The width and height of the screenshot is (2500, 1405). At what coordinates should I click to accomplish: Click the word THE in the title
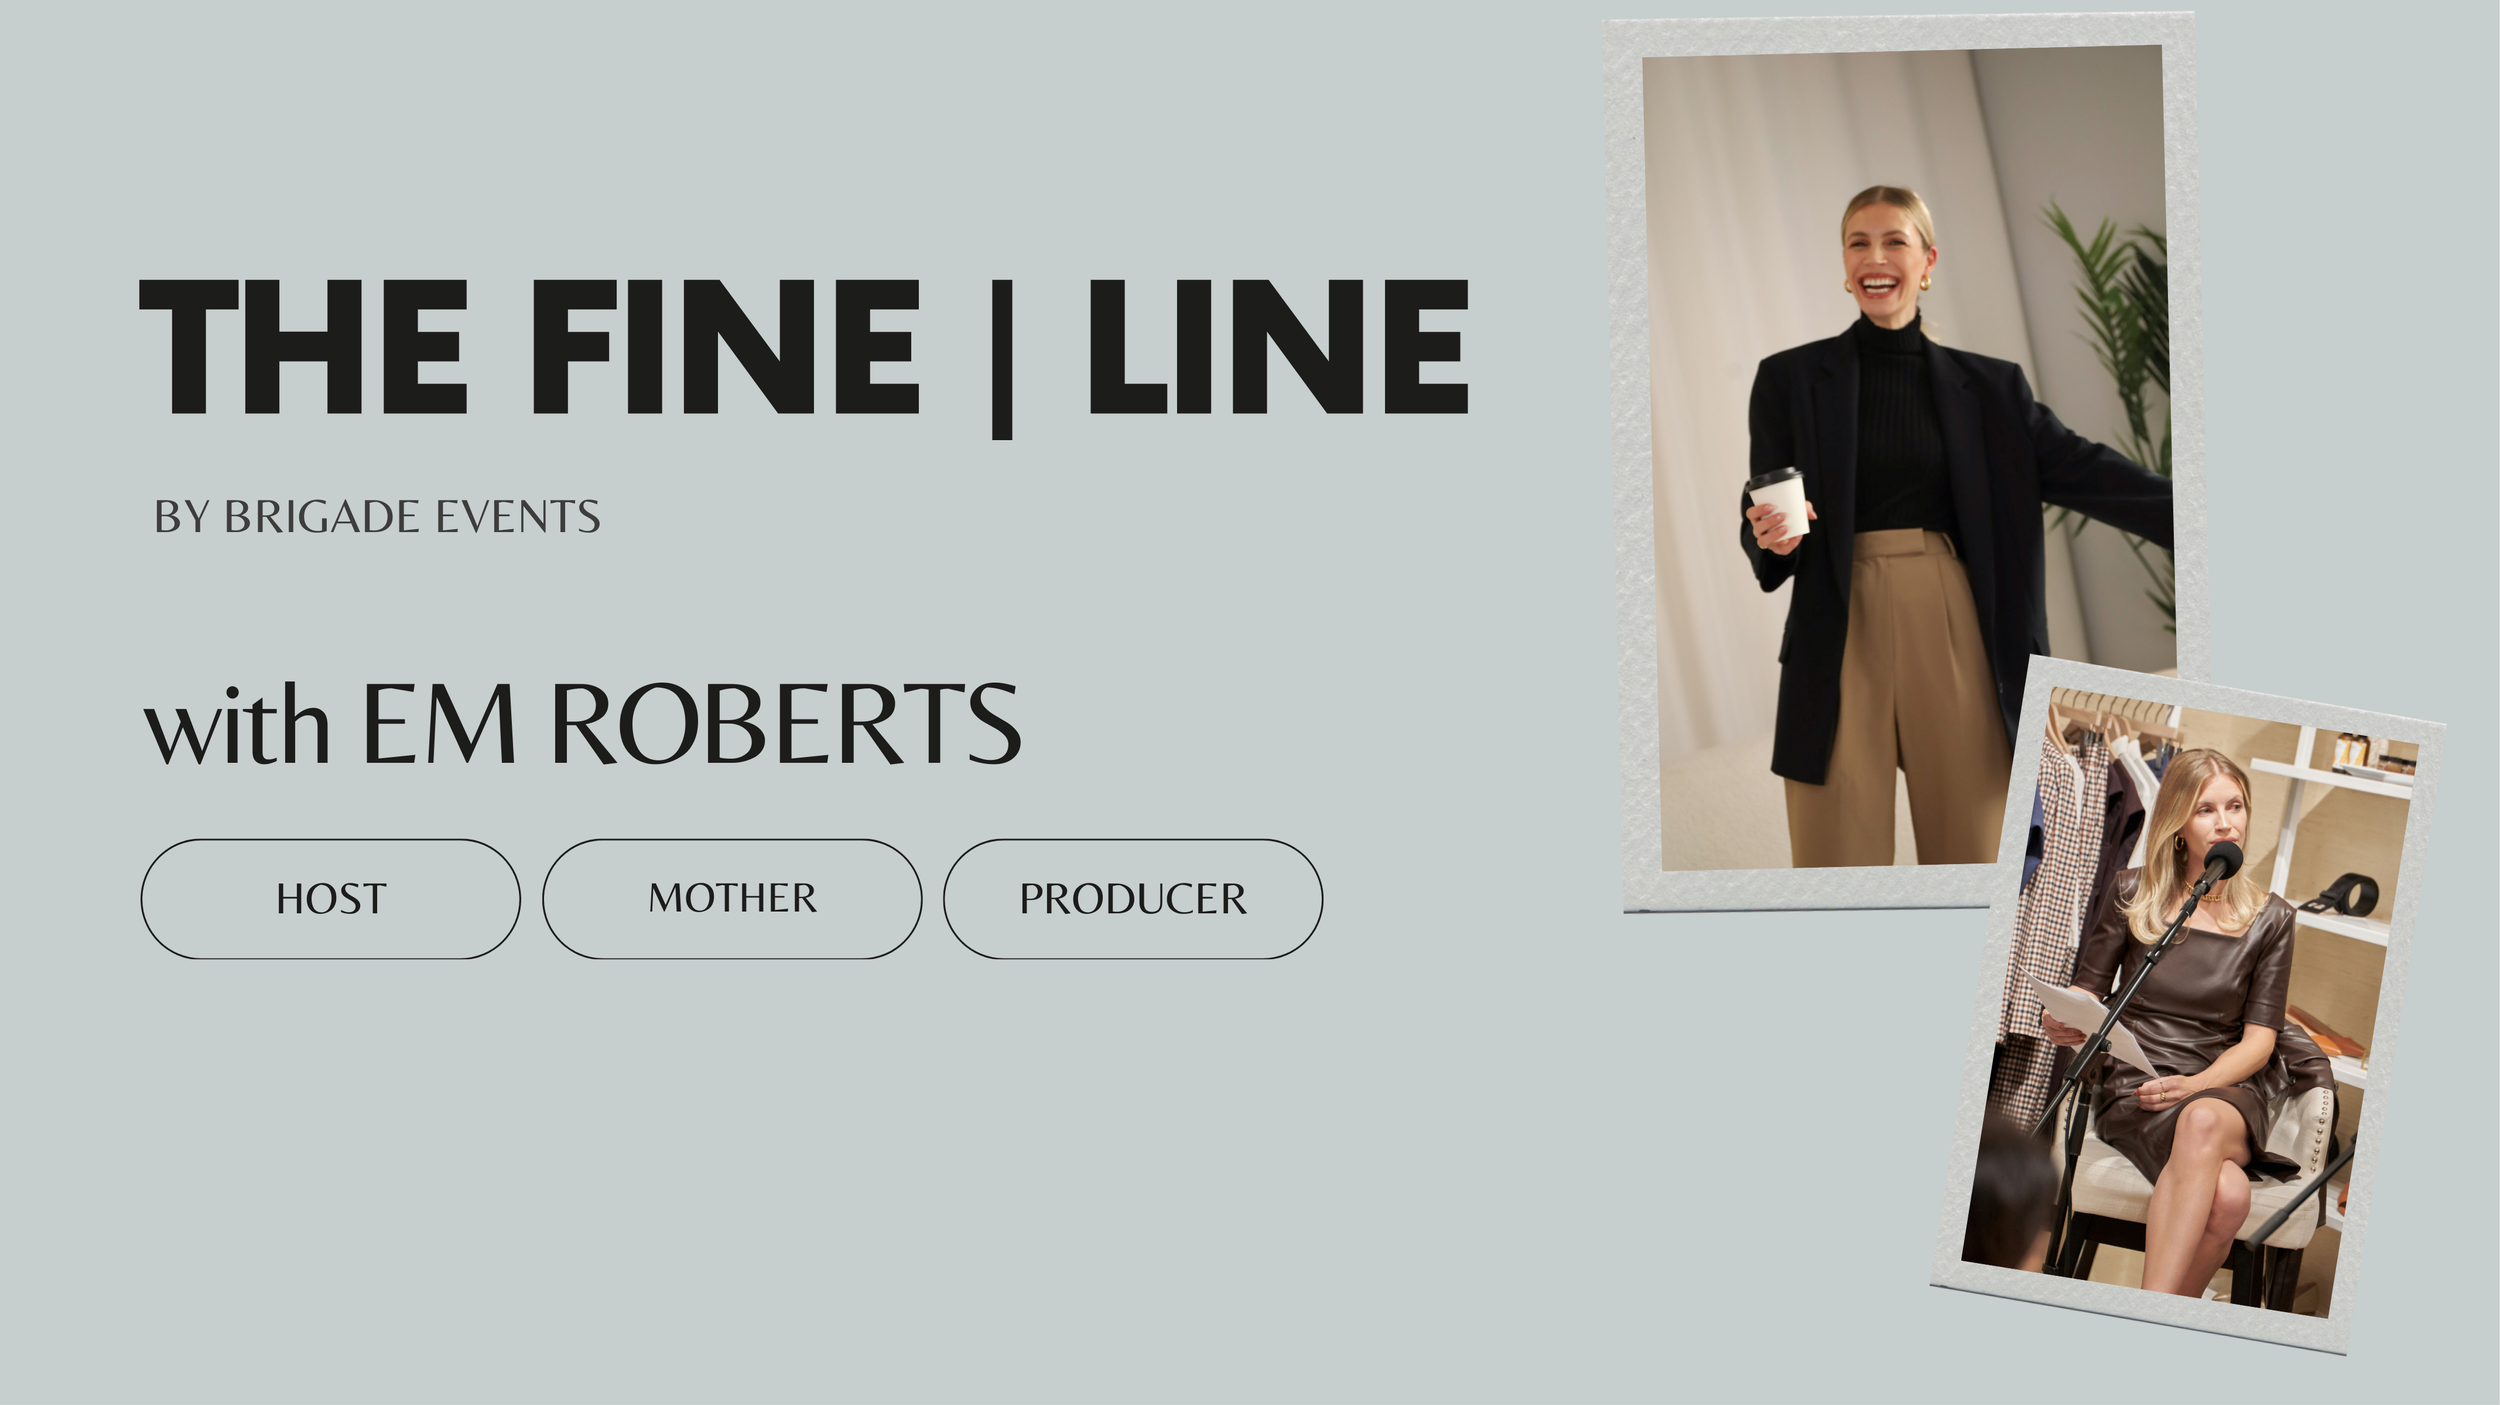coord(304,347)
